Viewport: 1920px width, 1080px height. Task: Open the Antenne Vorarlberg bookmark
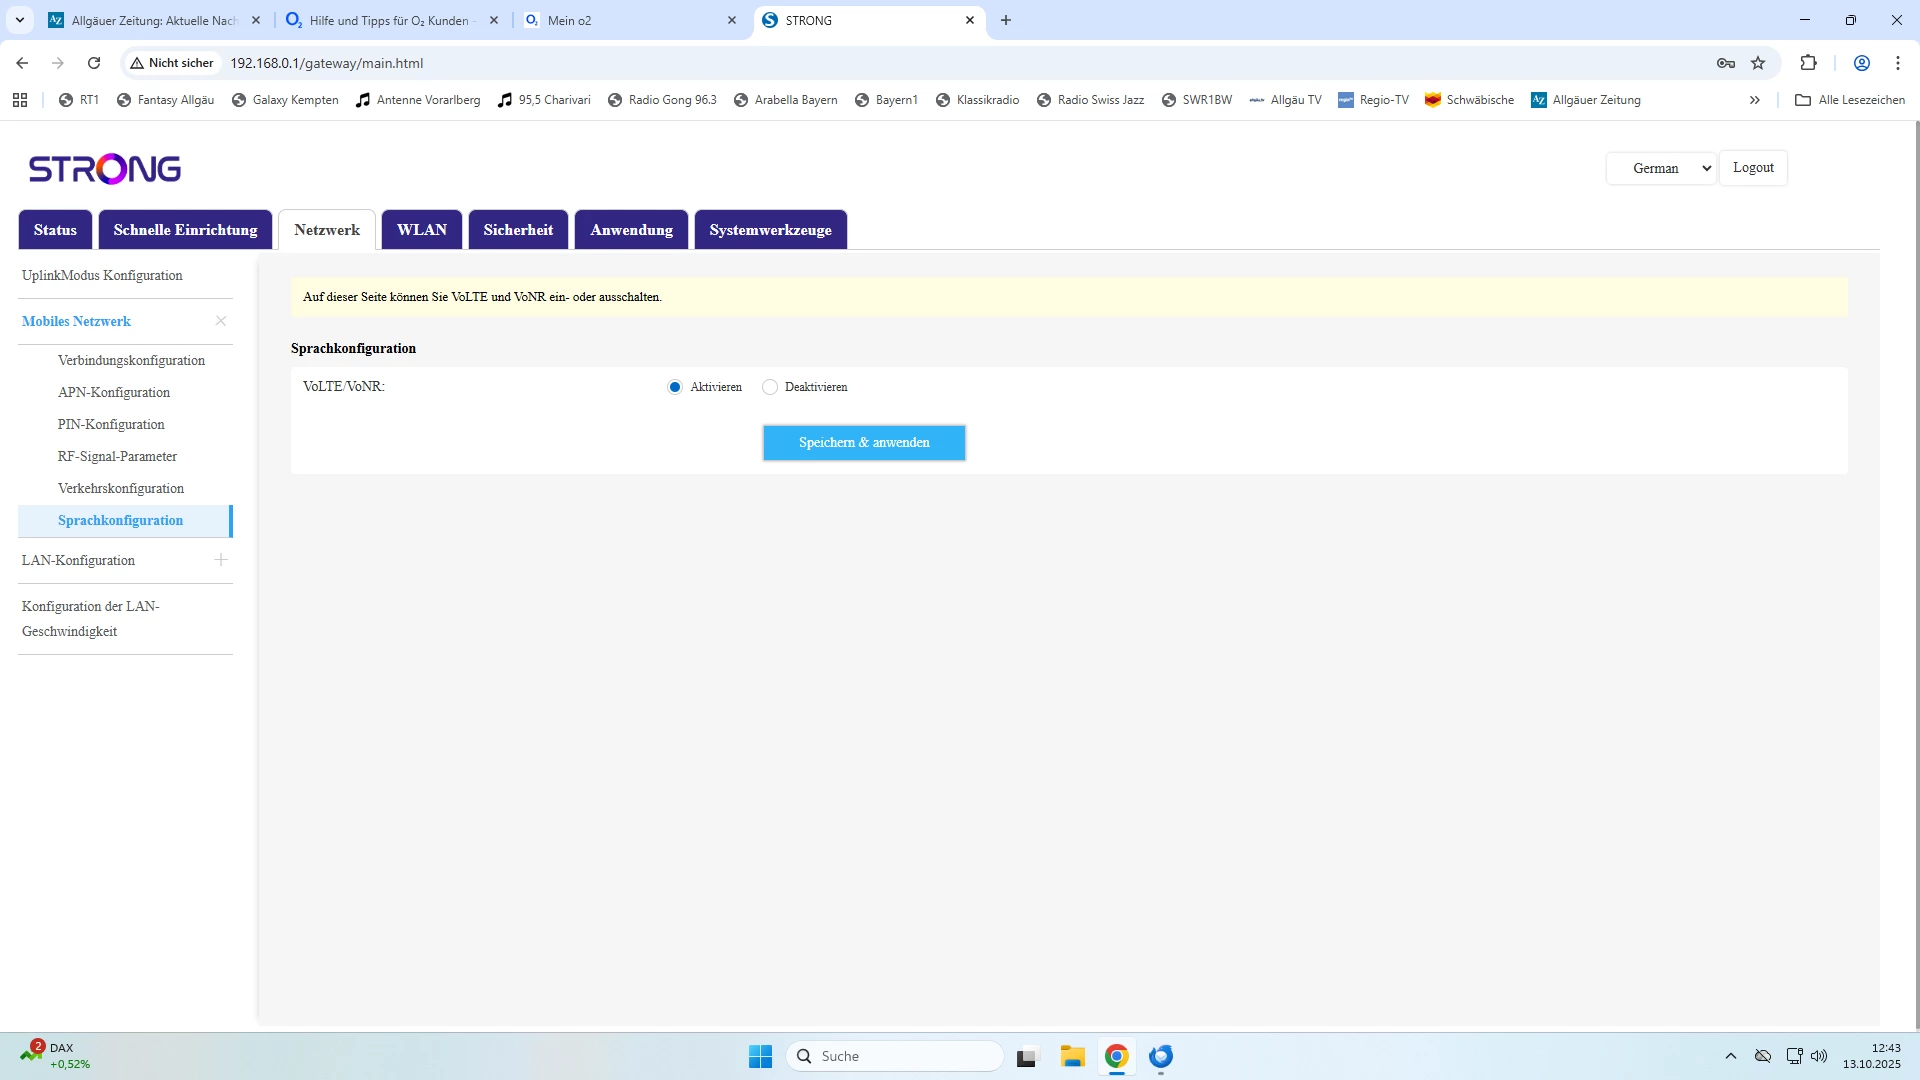click(418, 100)
